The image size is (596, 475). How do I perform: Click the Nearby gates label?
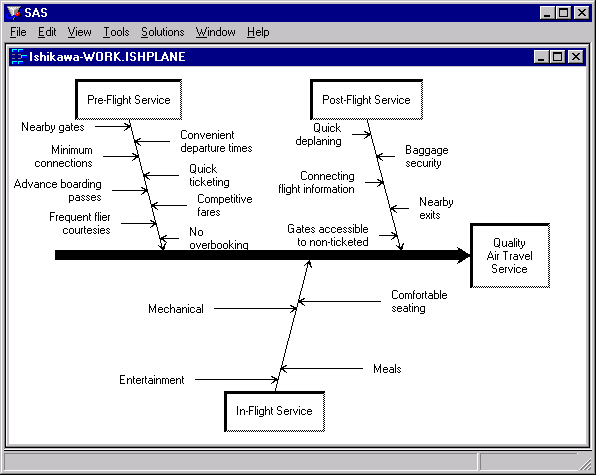(53, 127)
